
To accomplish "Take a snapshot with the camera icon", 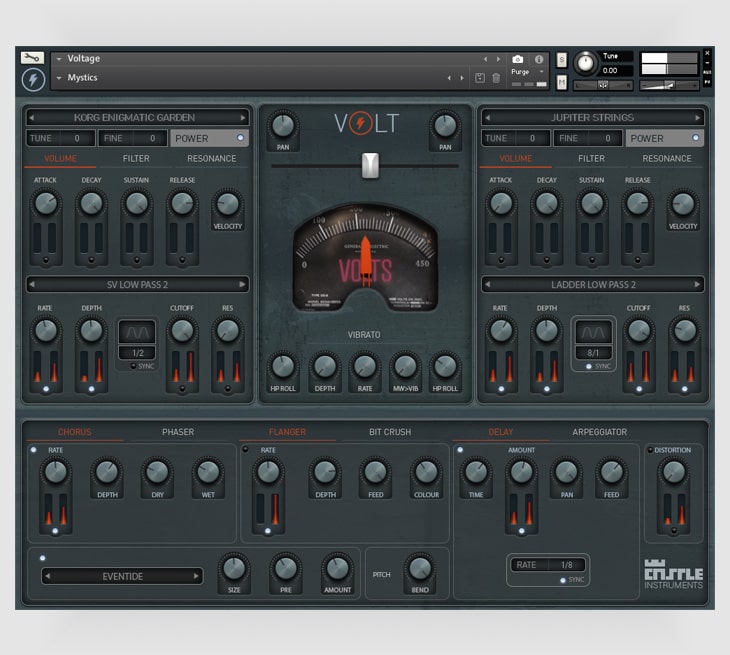I will coord(517,59).
